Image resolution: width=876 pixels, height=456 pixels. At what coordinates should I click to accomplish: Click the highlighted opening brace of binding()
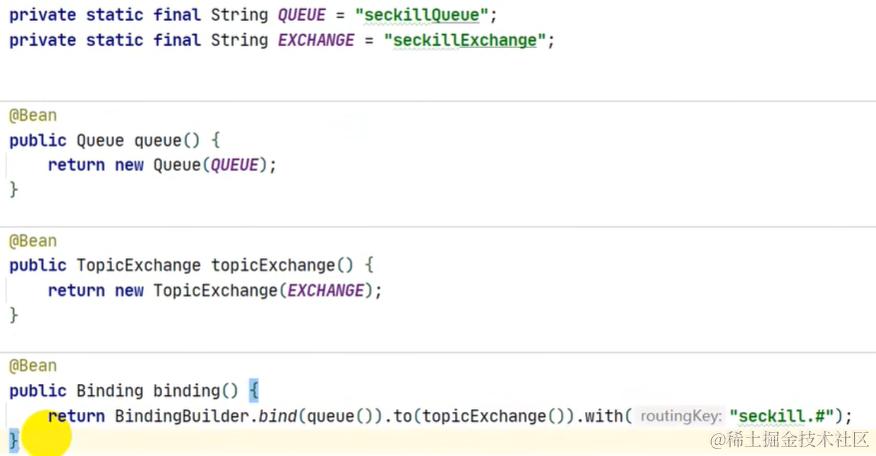pos(254,391)
